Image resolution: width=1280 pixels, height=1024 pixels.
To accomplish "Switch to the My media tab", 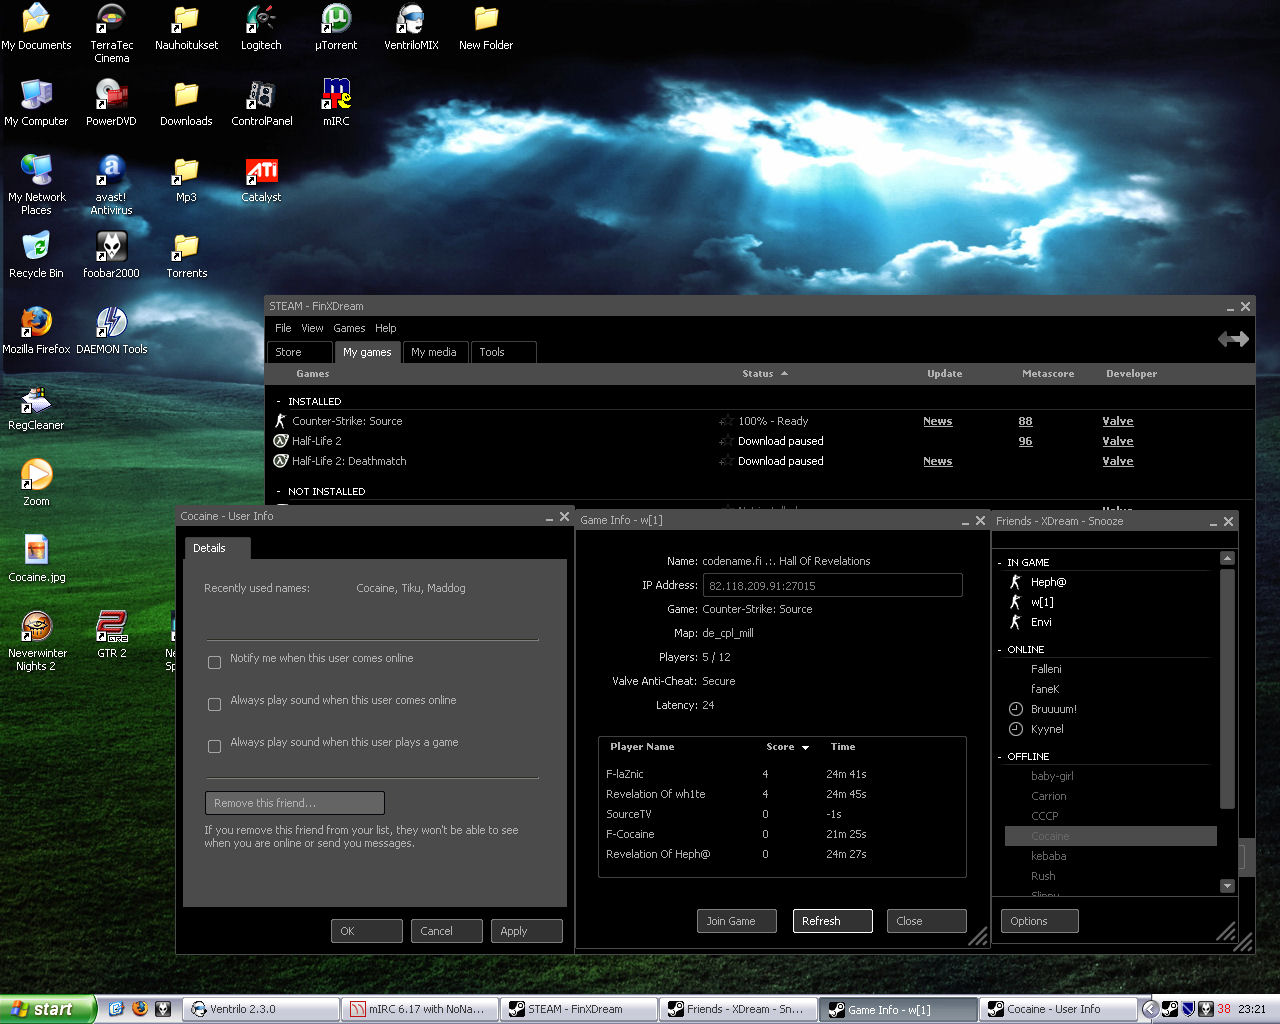I will click(433, 352).
